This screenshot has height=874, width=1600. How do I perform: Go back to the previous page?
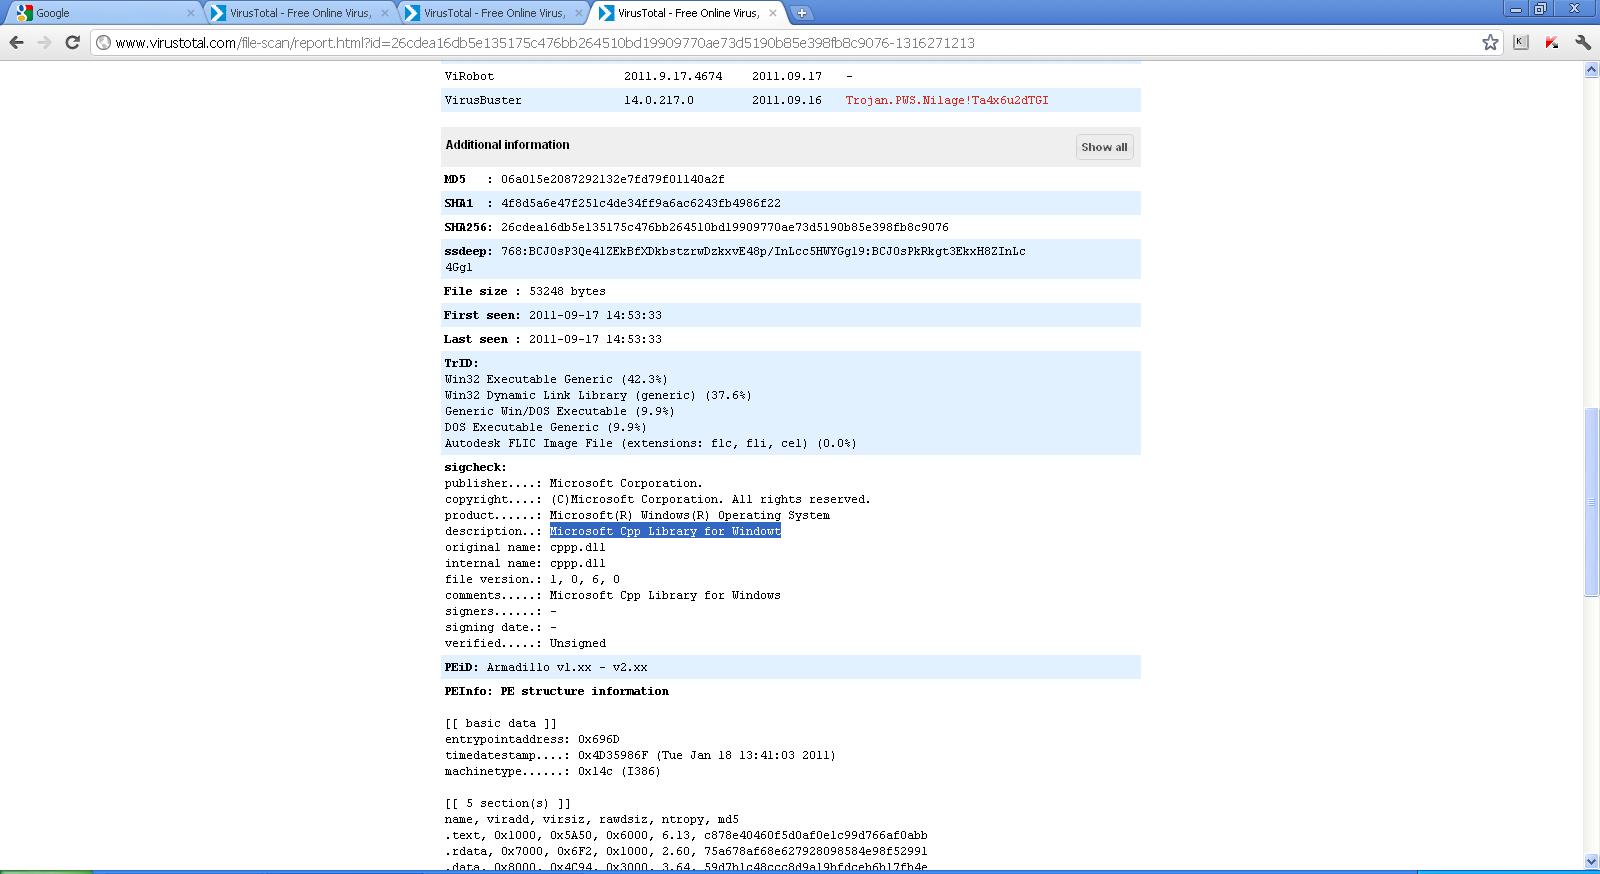[16, 42]
